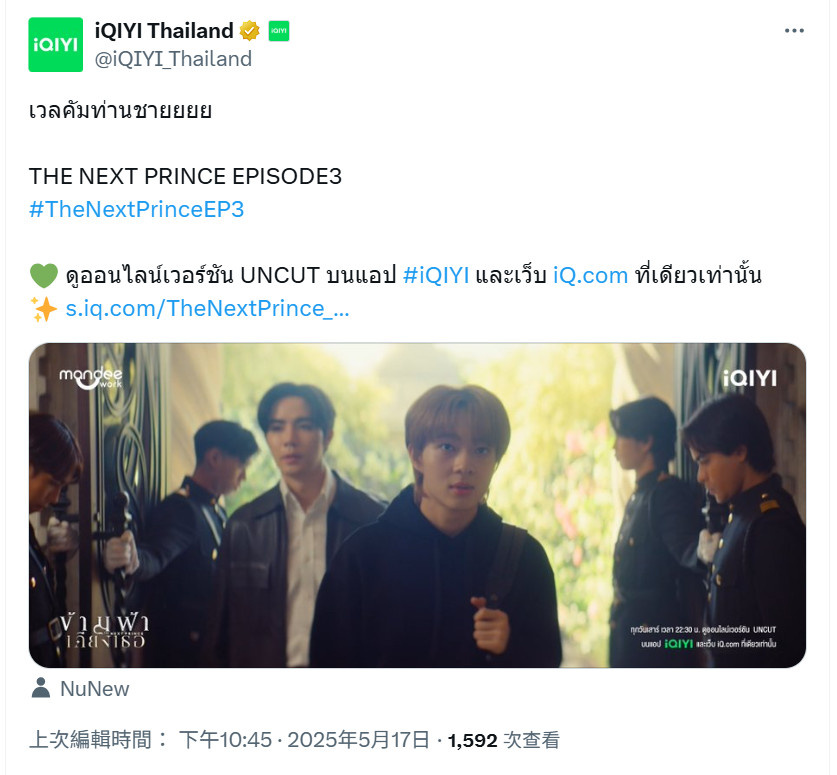Click the sparkles emoji before link
Screen dimensions: 837x775
(44, 309)
